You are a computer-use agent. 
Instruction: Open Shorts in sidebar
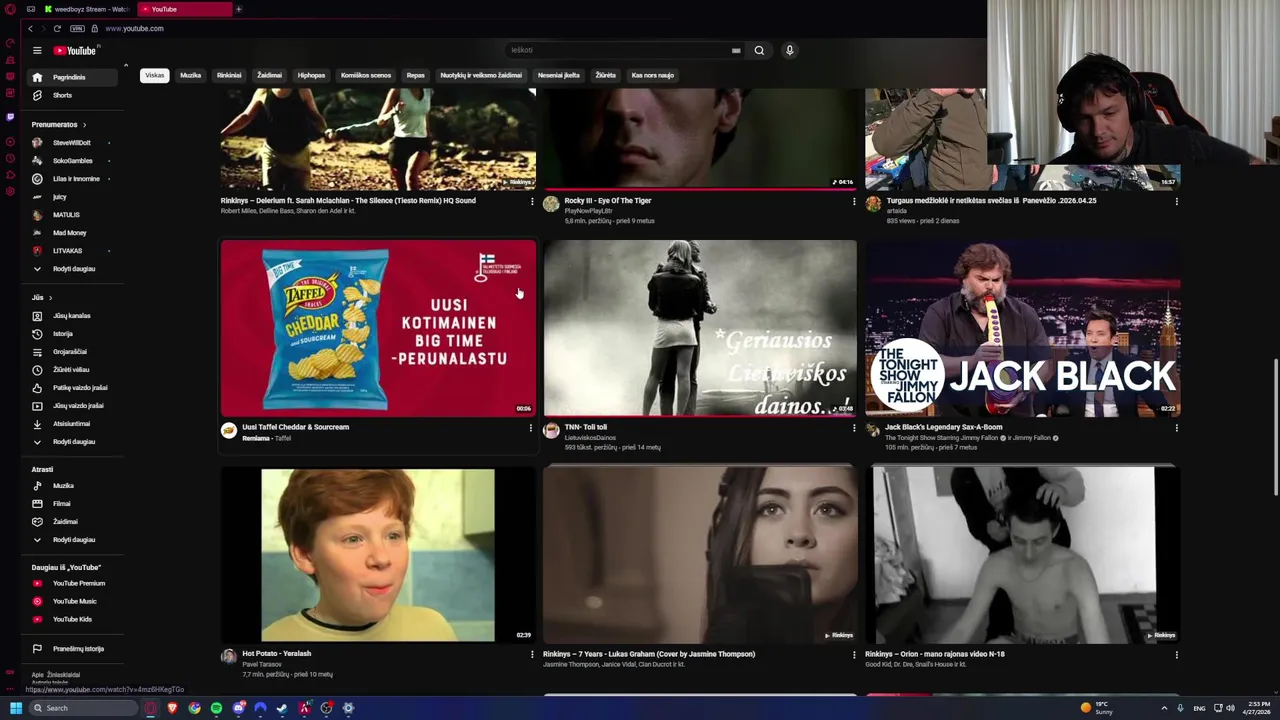[x=72, y=95]
